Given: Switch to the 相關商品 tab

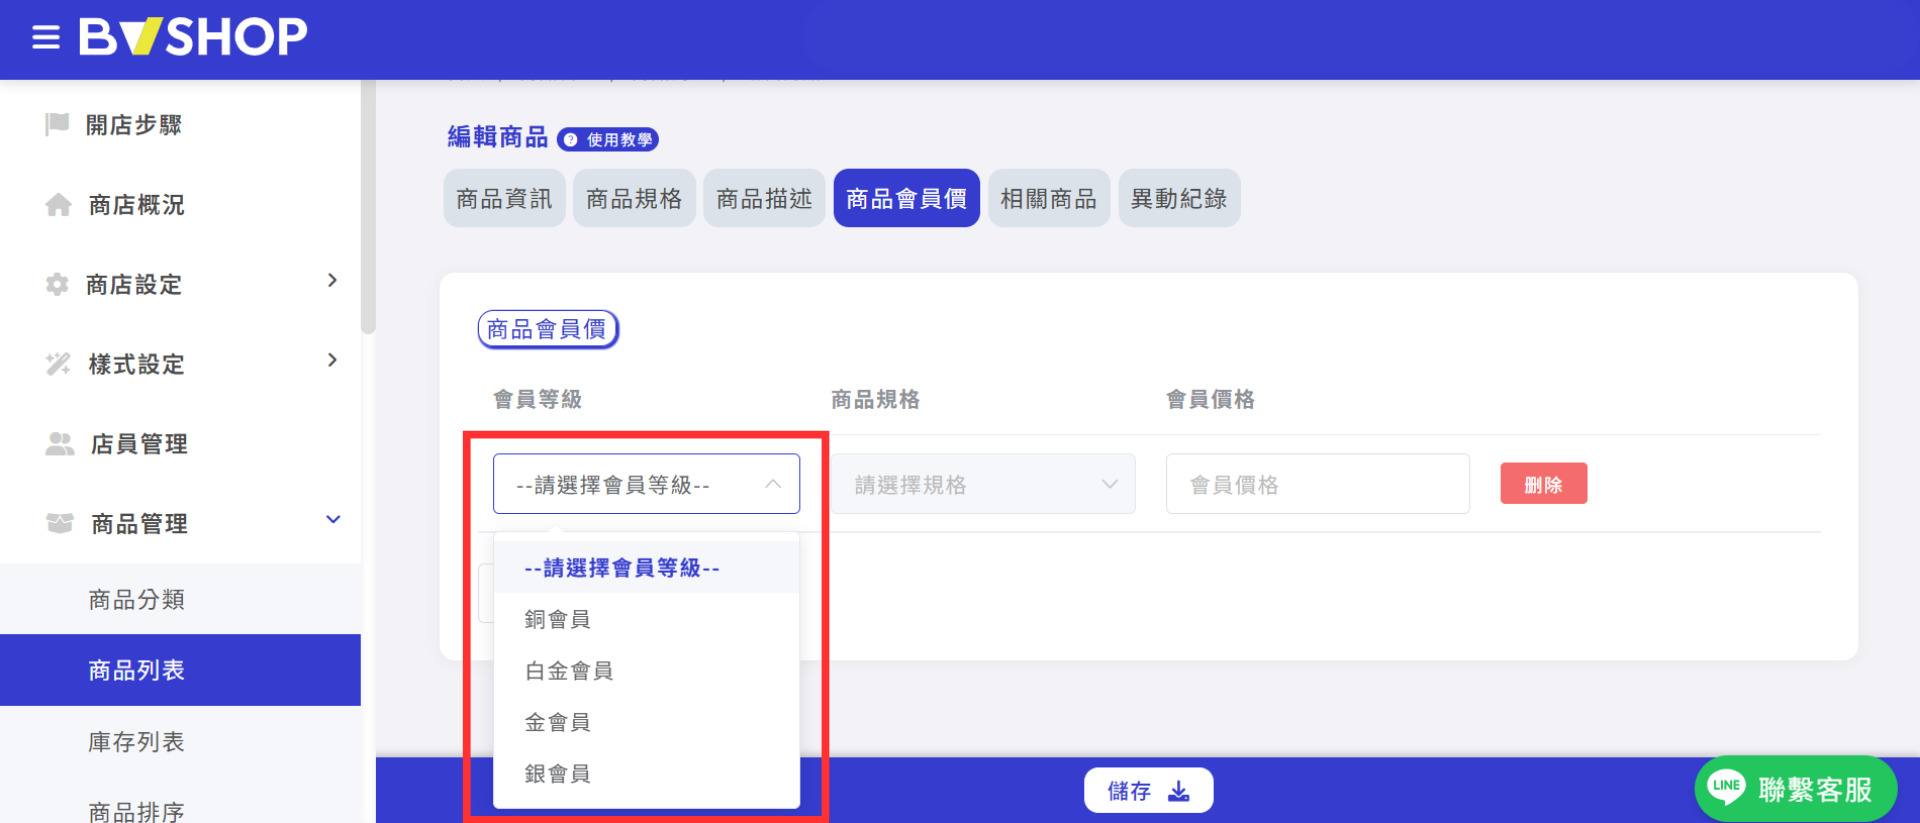Looking at the screenshot, I should point(1049,198).
